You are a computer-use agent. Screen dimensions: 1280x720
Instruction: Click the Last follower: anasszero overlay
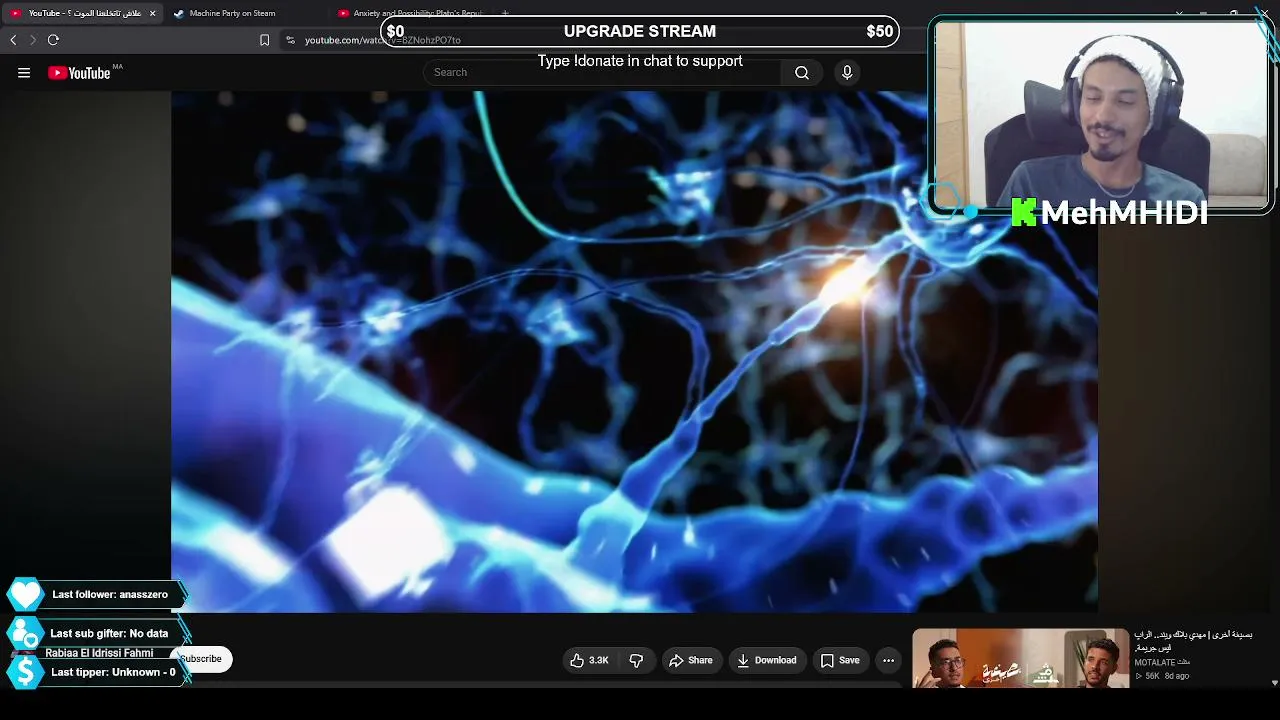click(x=96, y=594)
